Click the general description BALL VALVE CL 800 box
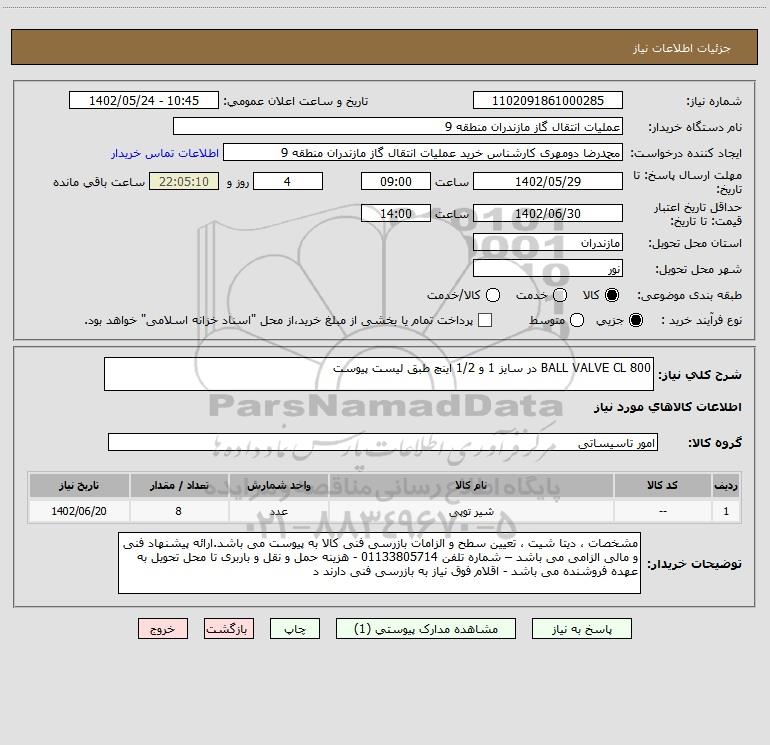The width and height of the screenshot is (770, 745). tap(379, 374)
